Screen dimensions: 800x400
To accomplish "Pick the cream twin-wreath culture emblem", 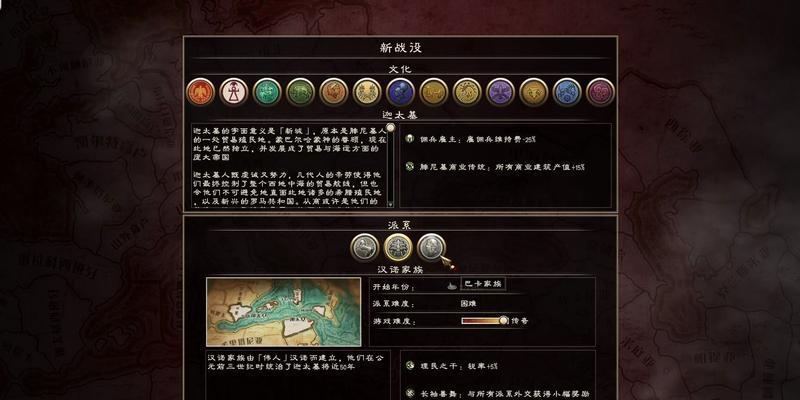I will pyautogui.click(x=367, y=92).
